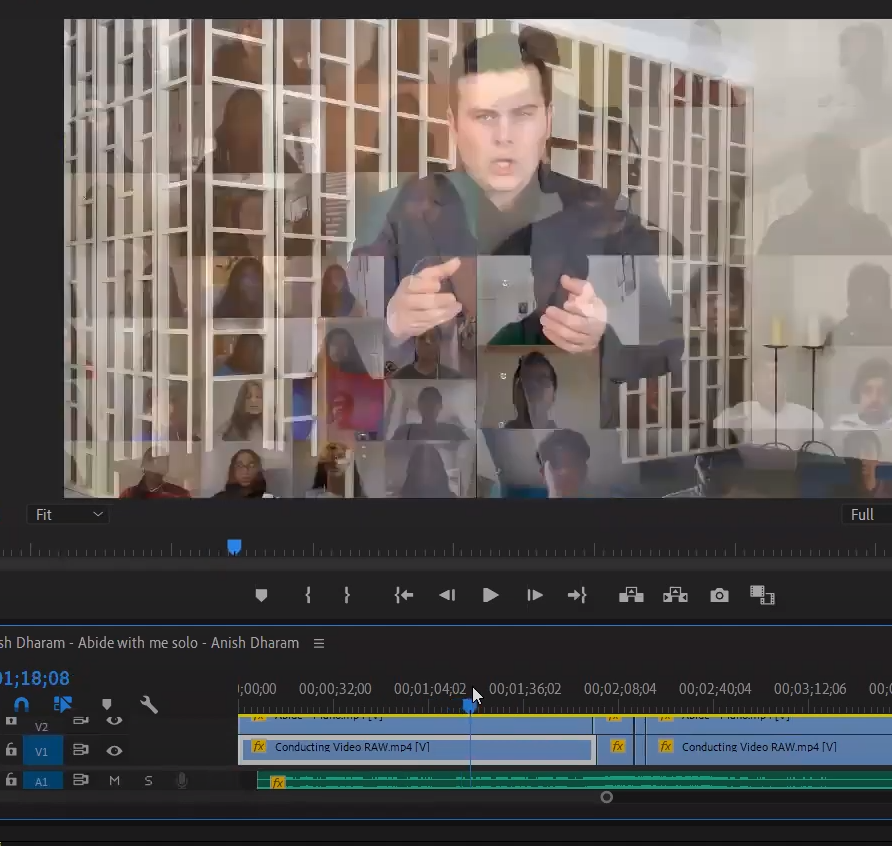892x846 pixels.
Task: Click the fx badge on first Conducting Video clip
Action: coord(259,746)
